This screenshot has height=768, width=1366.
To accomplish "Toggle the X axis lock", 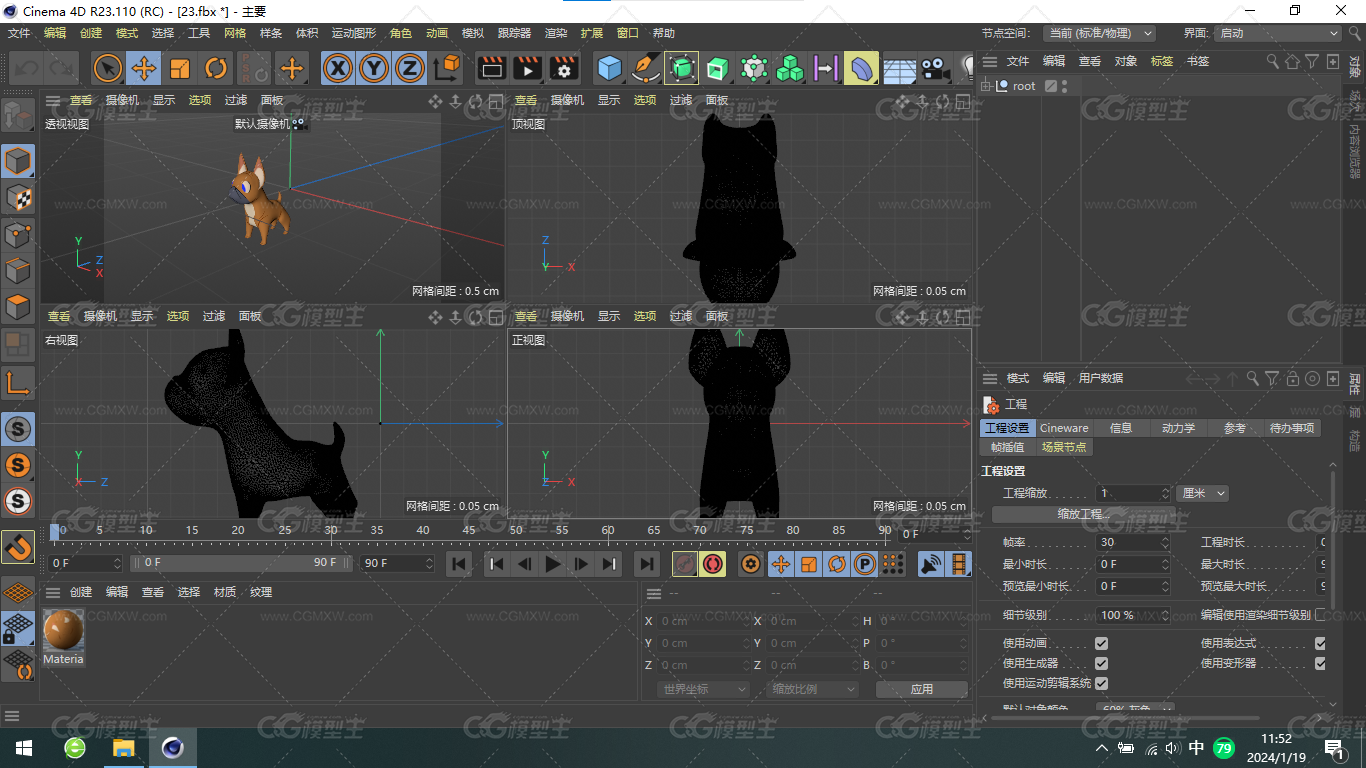I will (339, 68).
